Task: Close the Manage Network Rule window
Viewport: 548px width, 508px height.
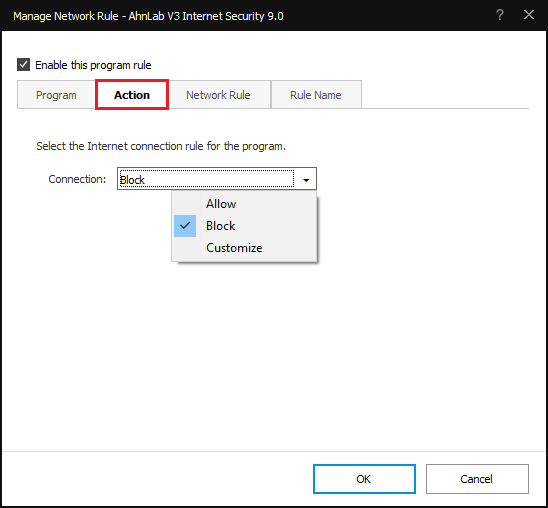Action: (529, 15)
